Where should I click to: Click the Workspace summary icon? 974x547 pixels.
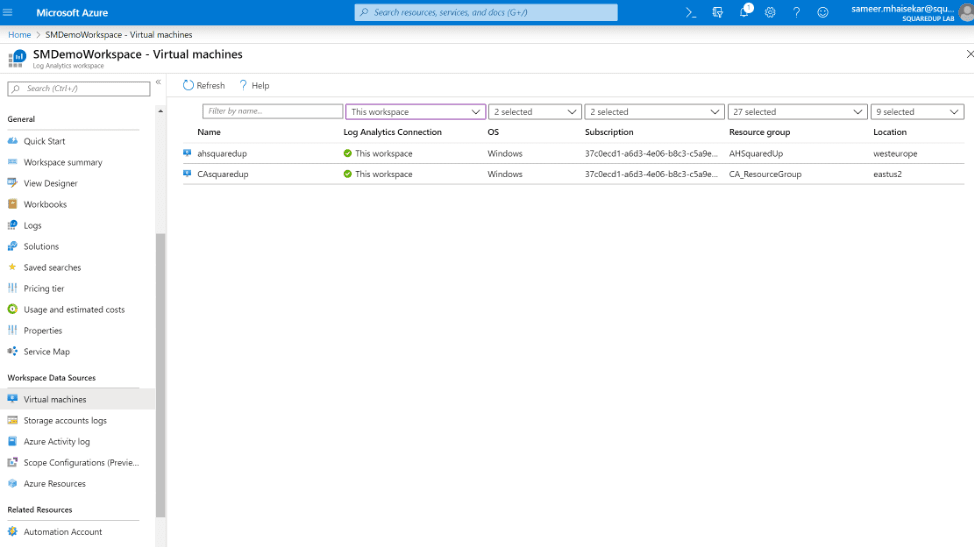point(12,162)
